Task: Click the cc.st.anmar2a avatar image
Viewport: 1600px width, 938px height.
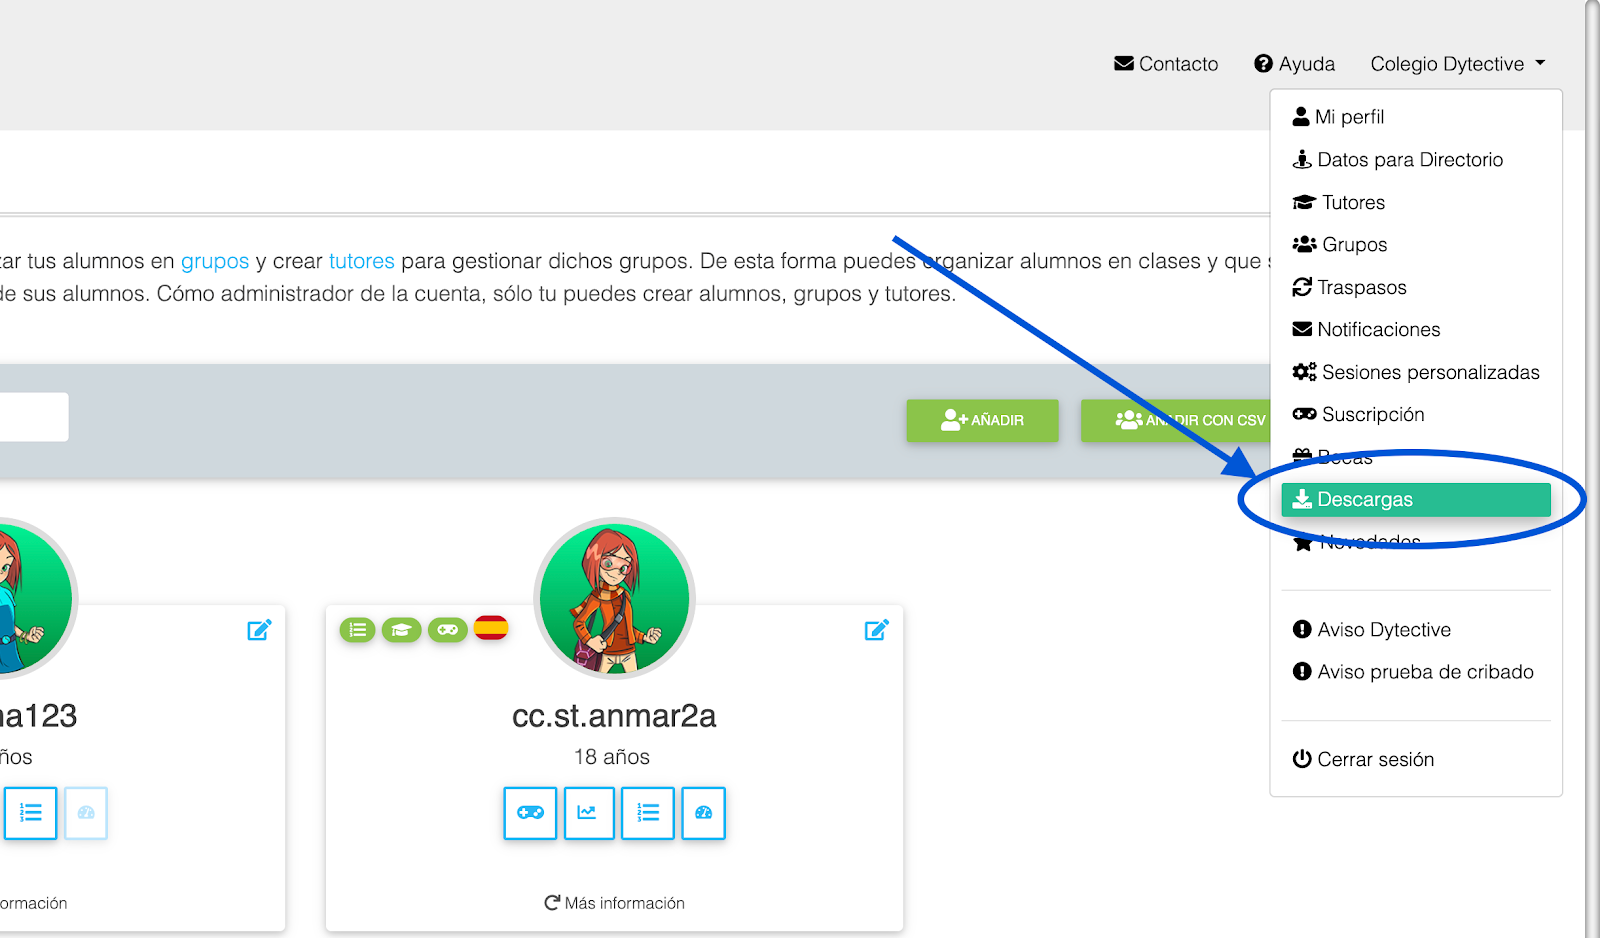Action: (614, 598)
